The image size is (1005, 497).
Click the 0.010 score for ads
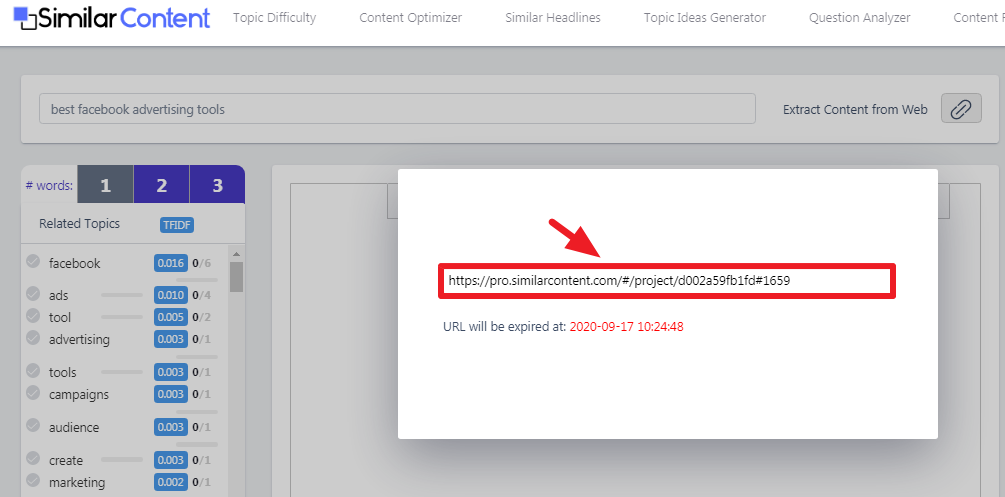(x=170, y=296)
